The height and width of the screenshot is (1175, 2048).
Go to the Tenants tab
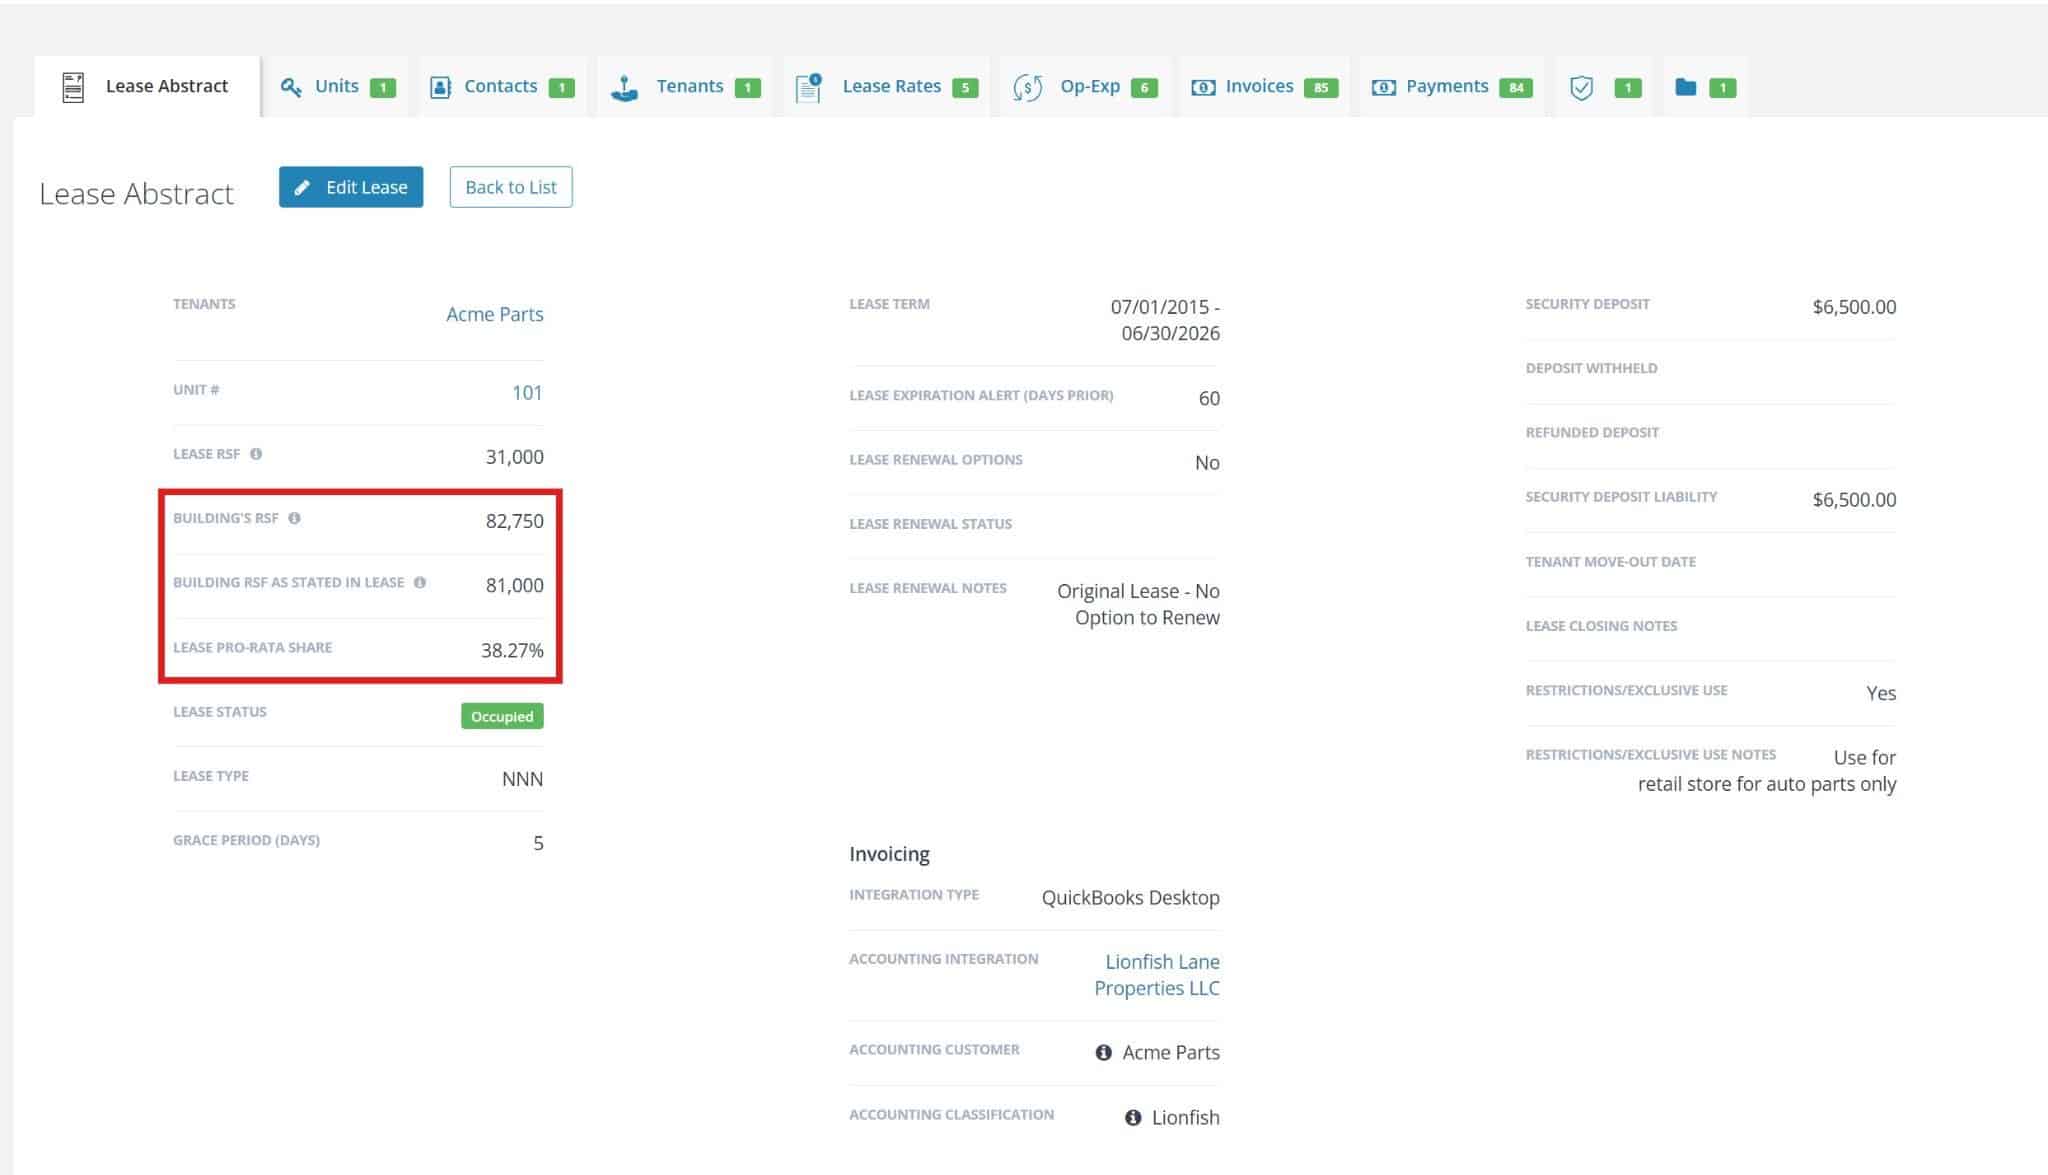pos(688,87)
